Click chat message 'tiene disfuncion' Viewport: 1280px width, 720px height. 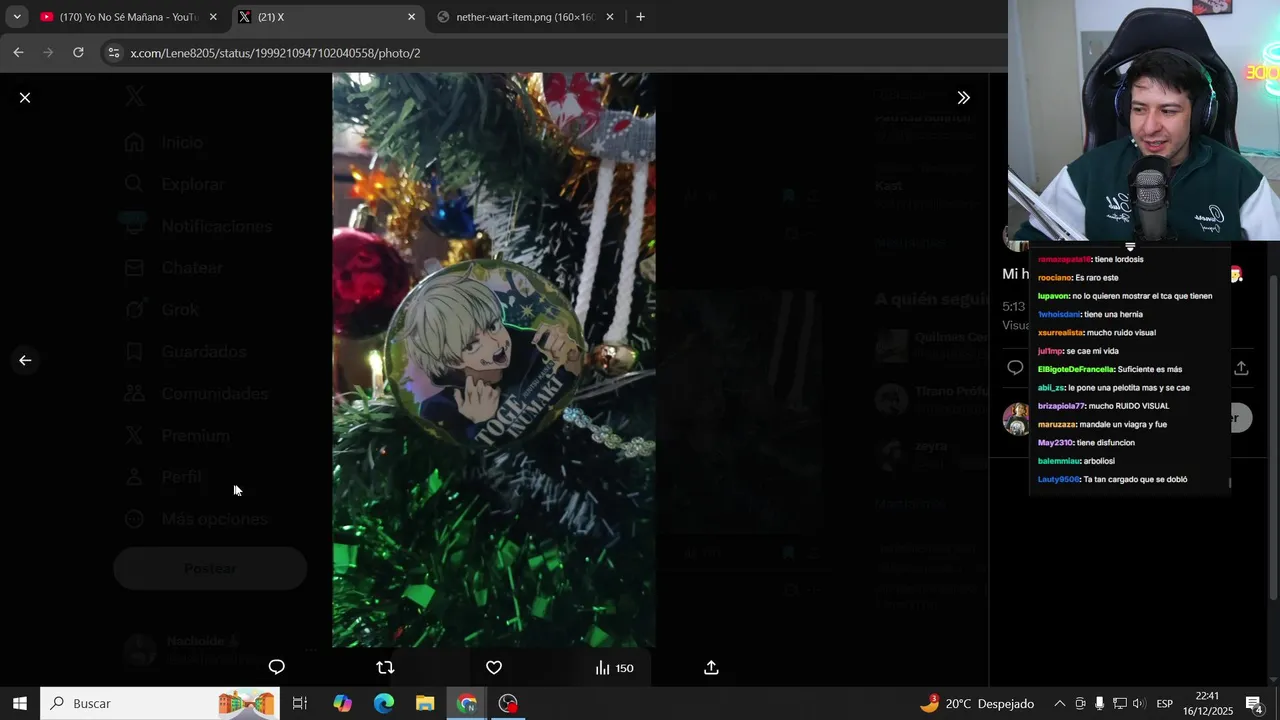tap(1106, 443)
